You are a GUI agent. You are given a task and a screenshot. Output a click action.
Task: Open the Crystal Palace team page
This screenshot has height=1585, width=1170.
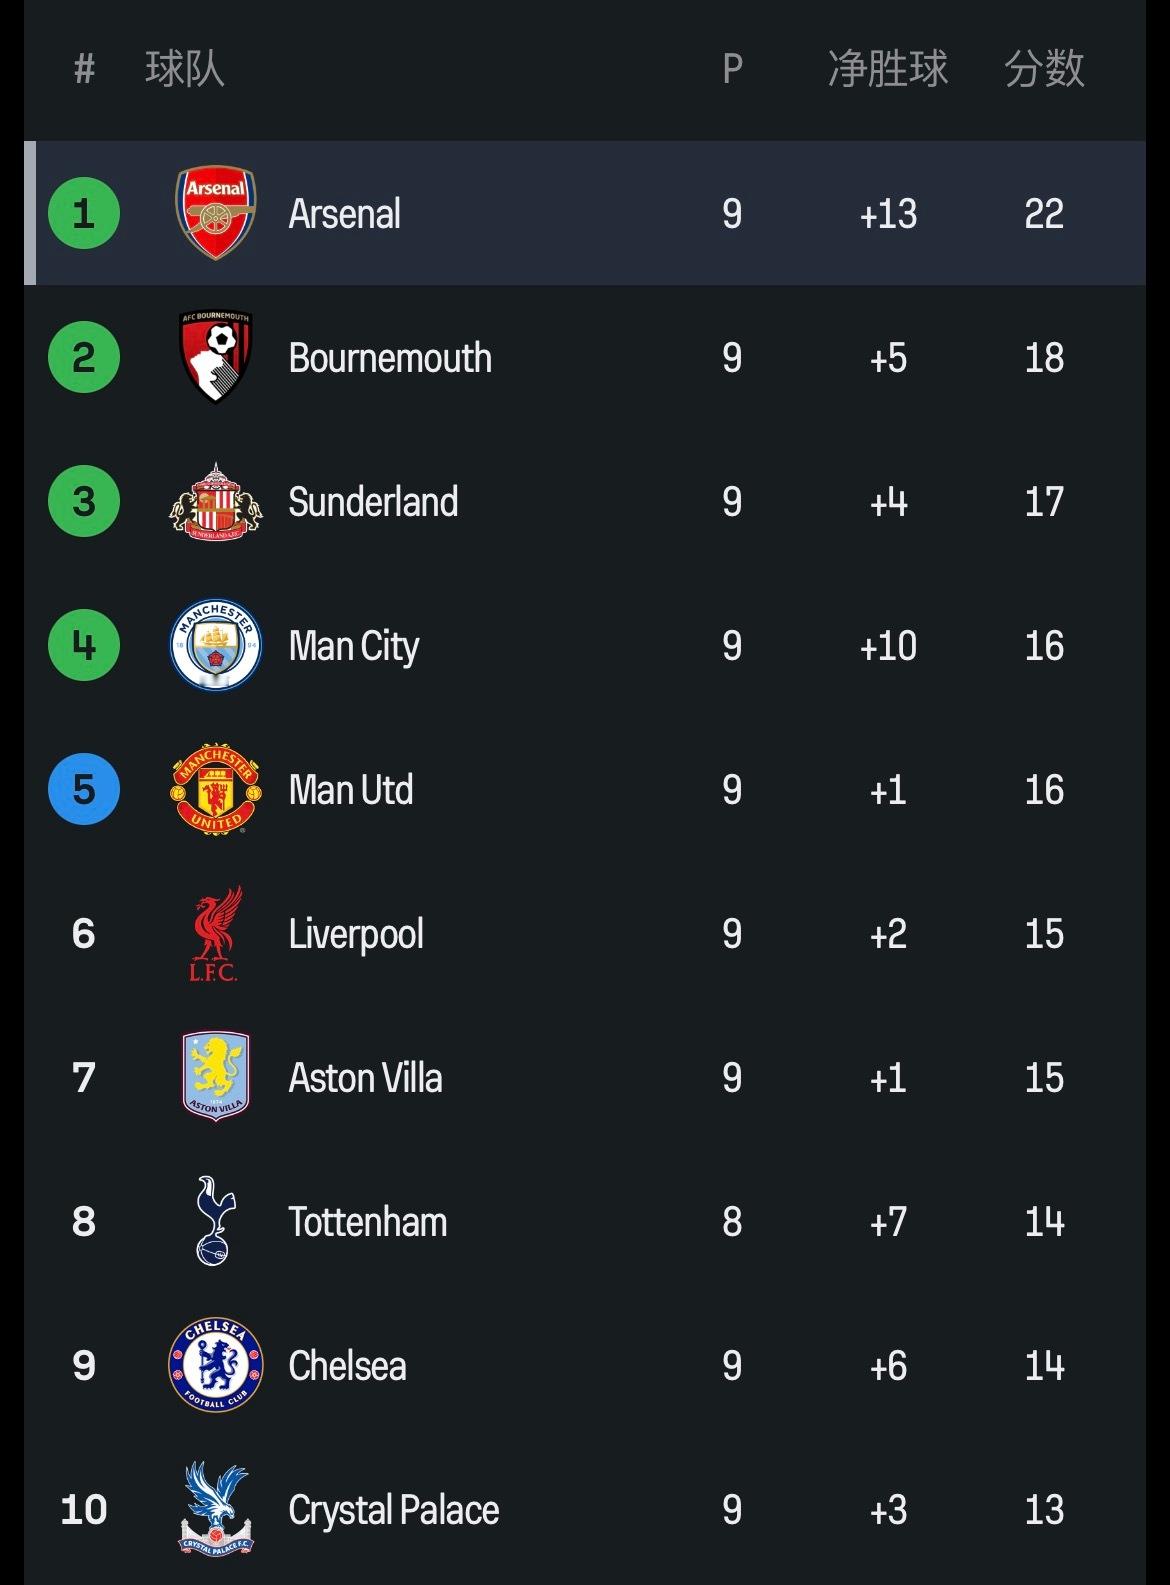(x=393, y=1510)
